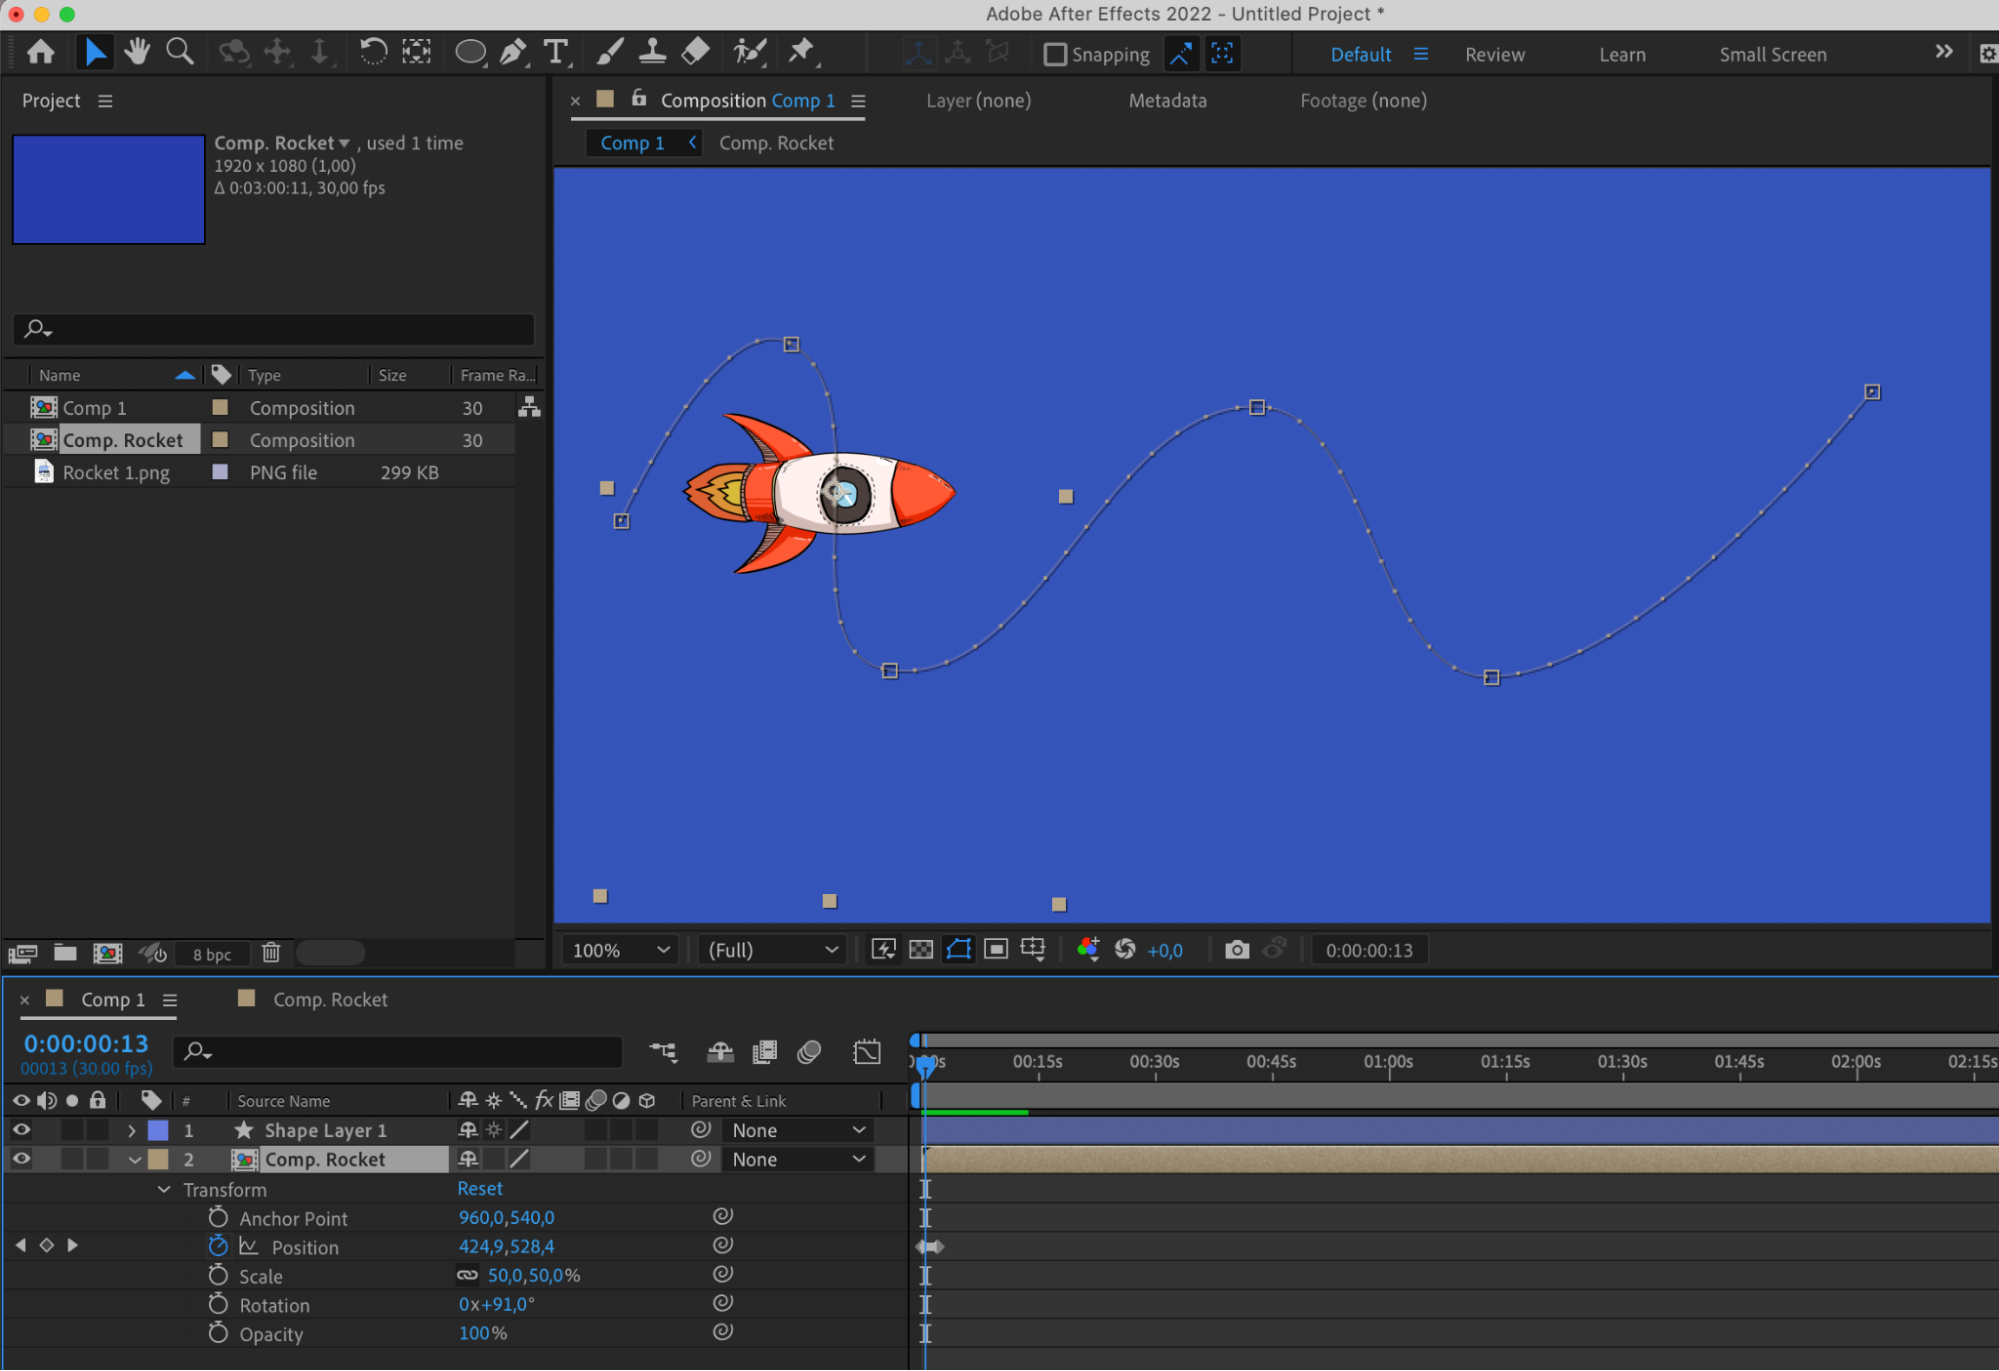Image resolution: width=1999 pixels, height=1371 pixels.
Task: Select the Ellipse shape tool
Action: (x=469, y=52)
